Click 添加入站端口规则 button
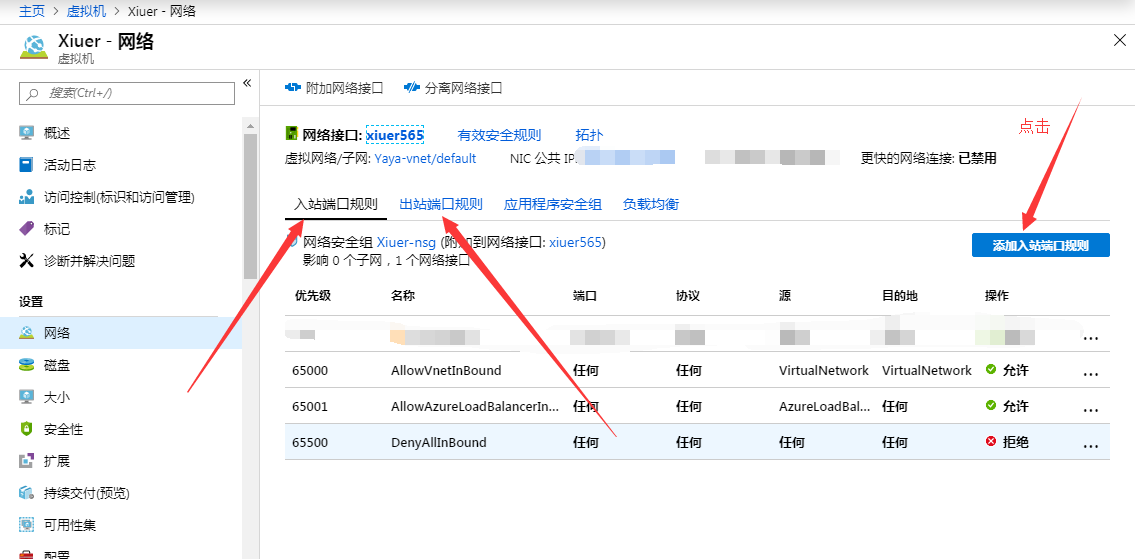Image resolution: width=1135 pixels, height=559 pixels. tap(1040, 245)
